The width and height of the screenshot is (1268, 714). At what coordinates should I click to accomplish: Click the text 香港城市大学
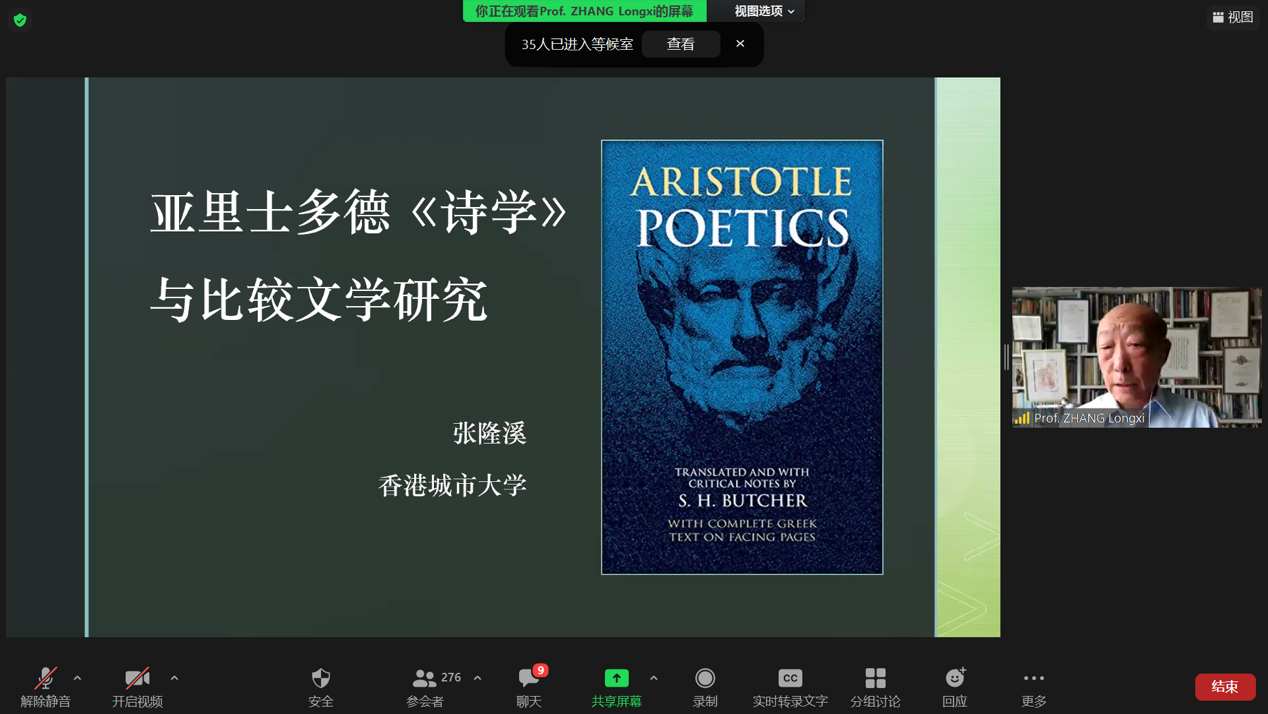click(x=452, y=485)
